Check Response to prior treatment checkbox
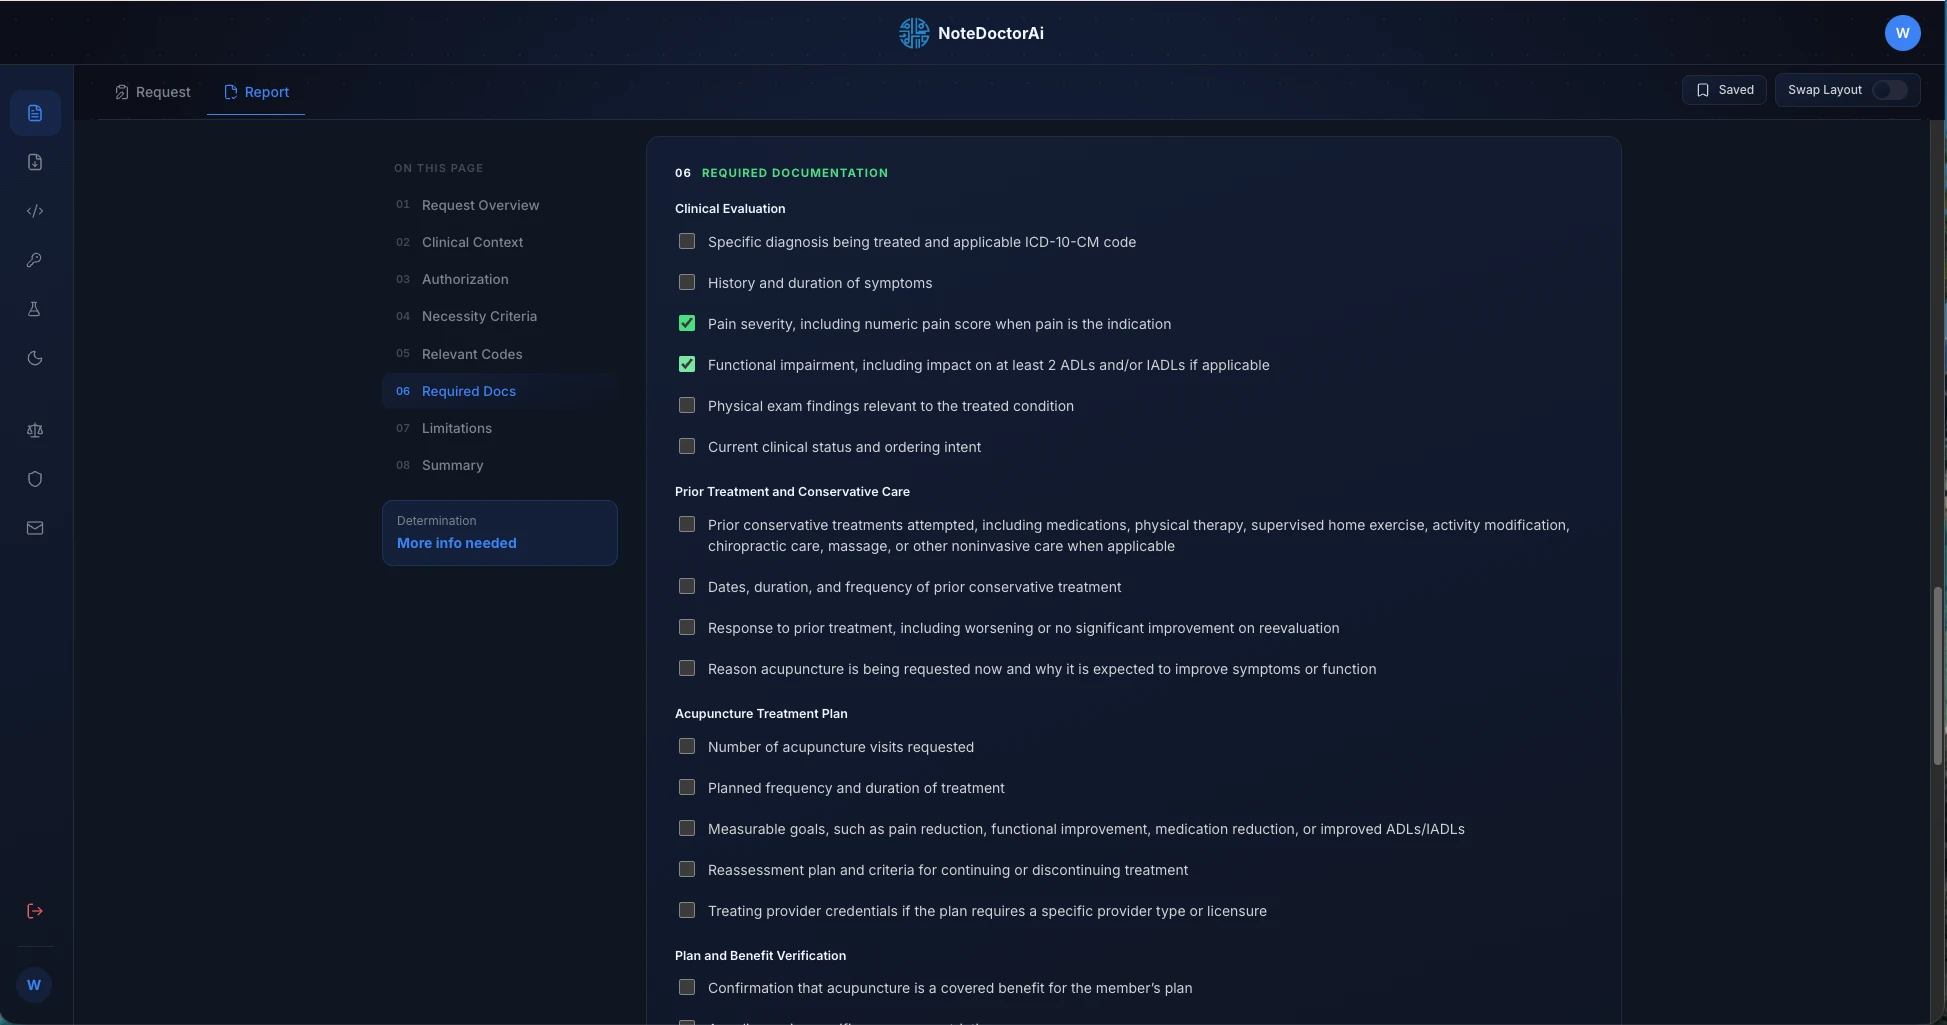This screenshot has height=1025, width=1947. (687, 627)
